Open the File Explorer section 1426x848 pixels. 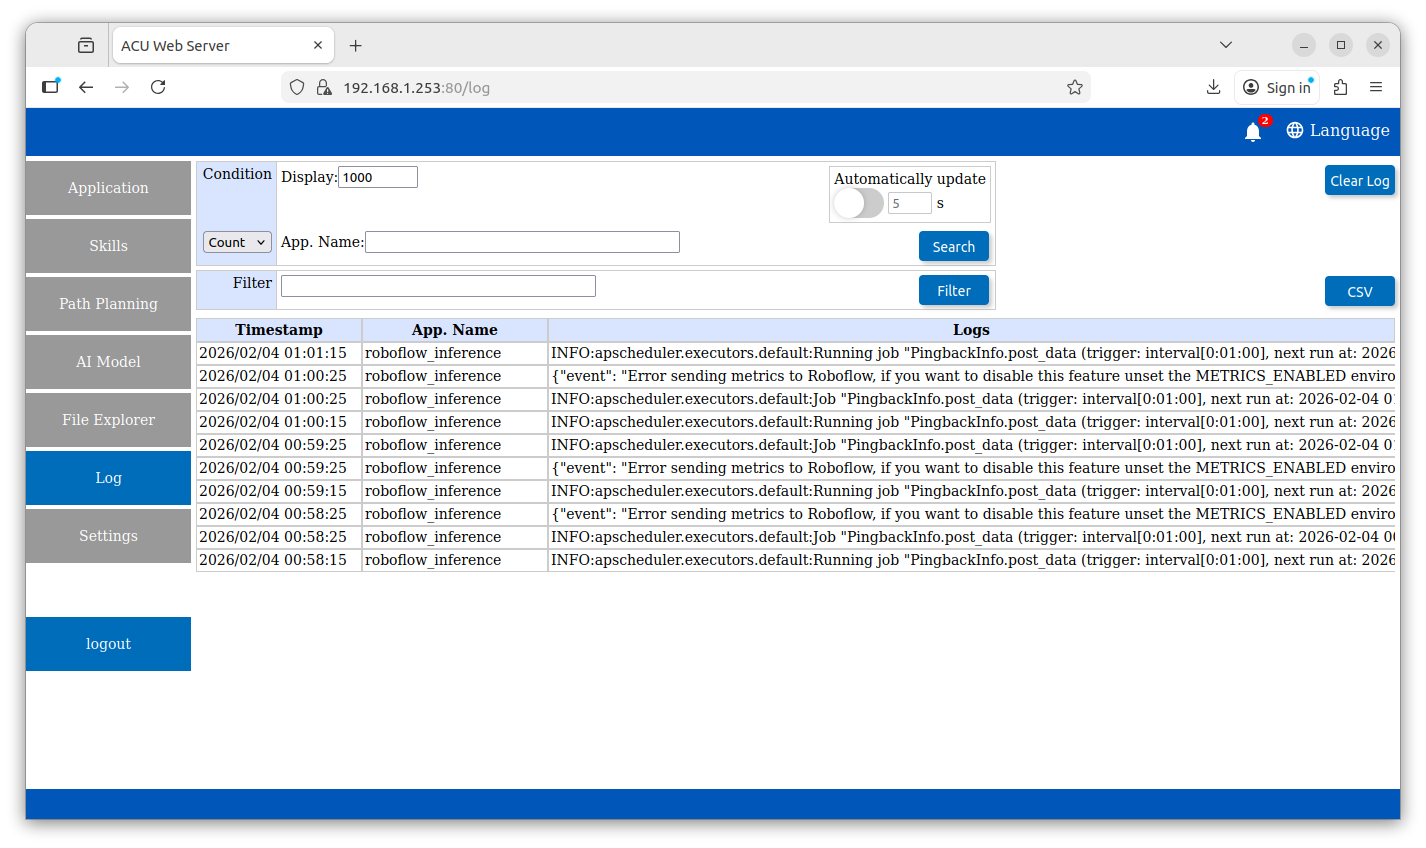point(108,420)
